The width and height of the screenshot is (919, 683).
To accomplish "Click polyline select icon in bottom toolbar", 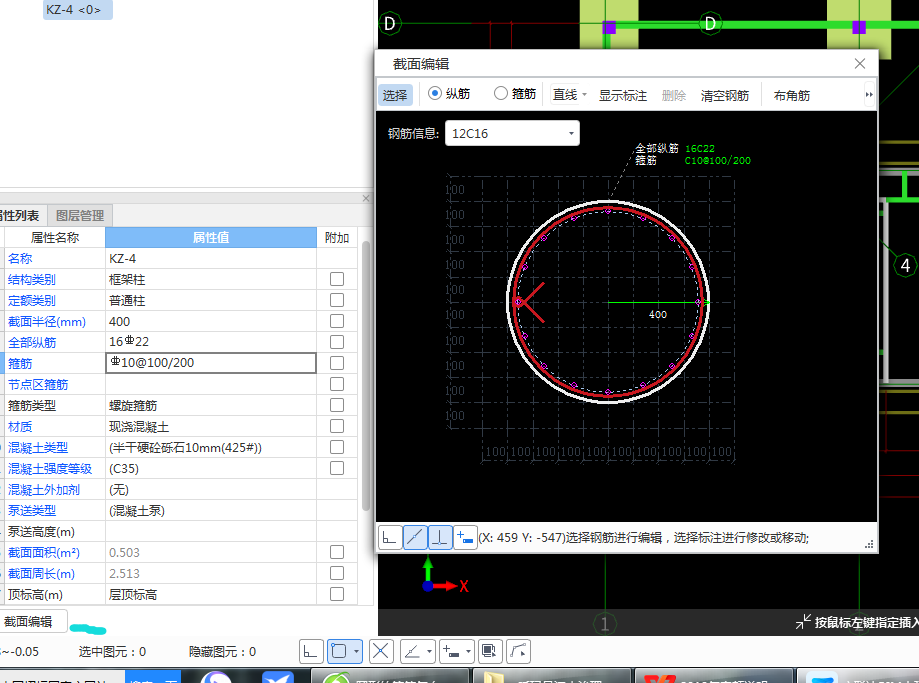I will pos(518,651).
